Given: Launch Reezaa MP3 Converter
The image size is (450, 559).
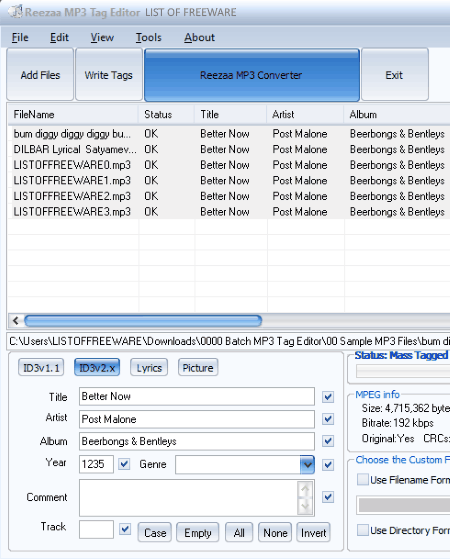Looking at the screenshot, I should tap(251, 75).
